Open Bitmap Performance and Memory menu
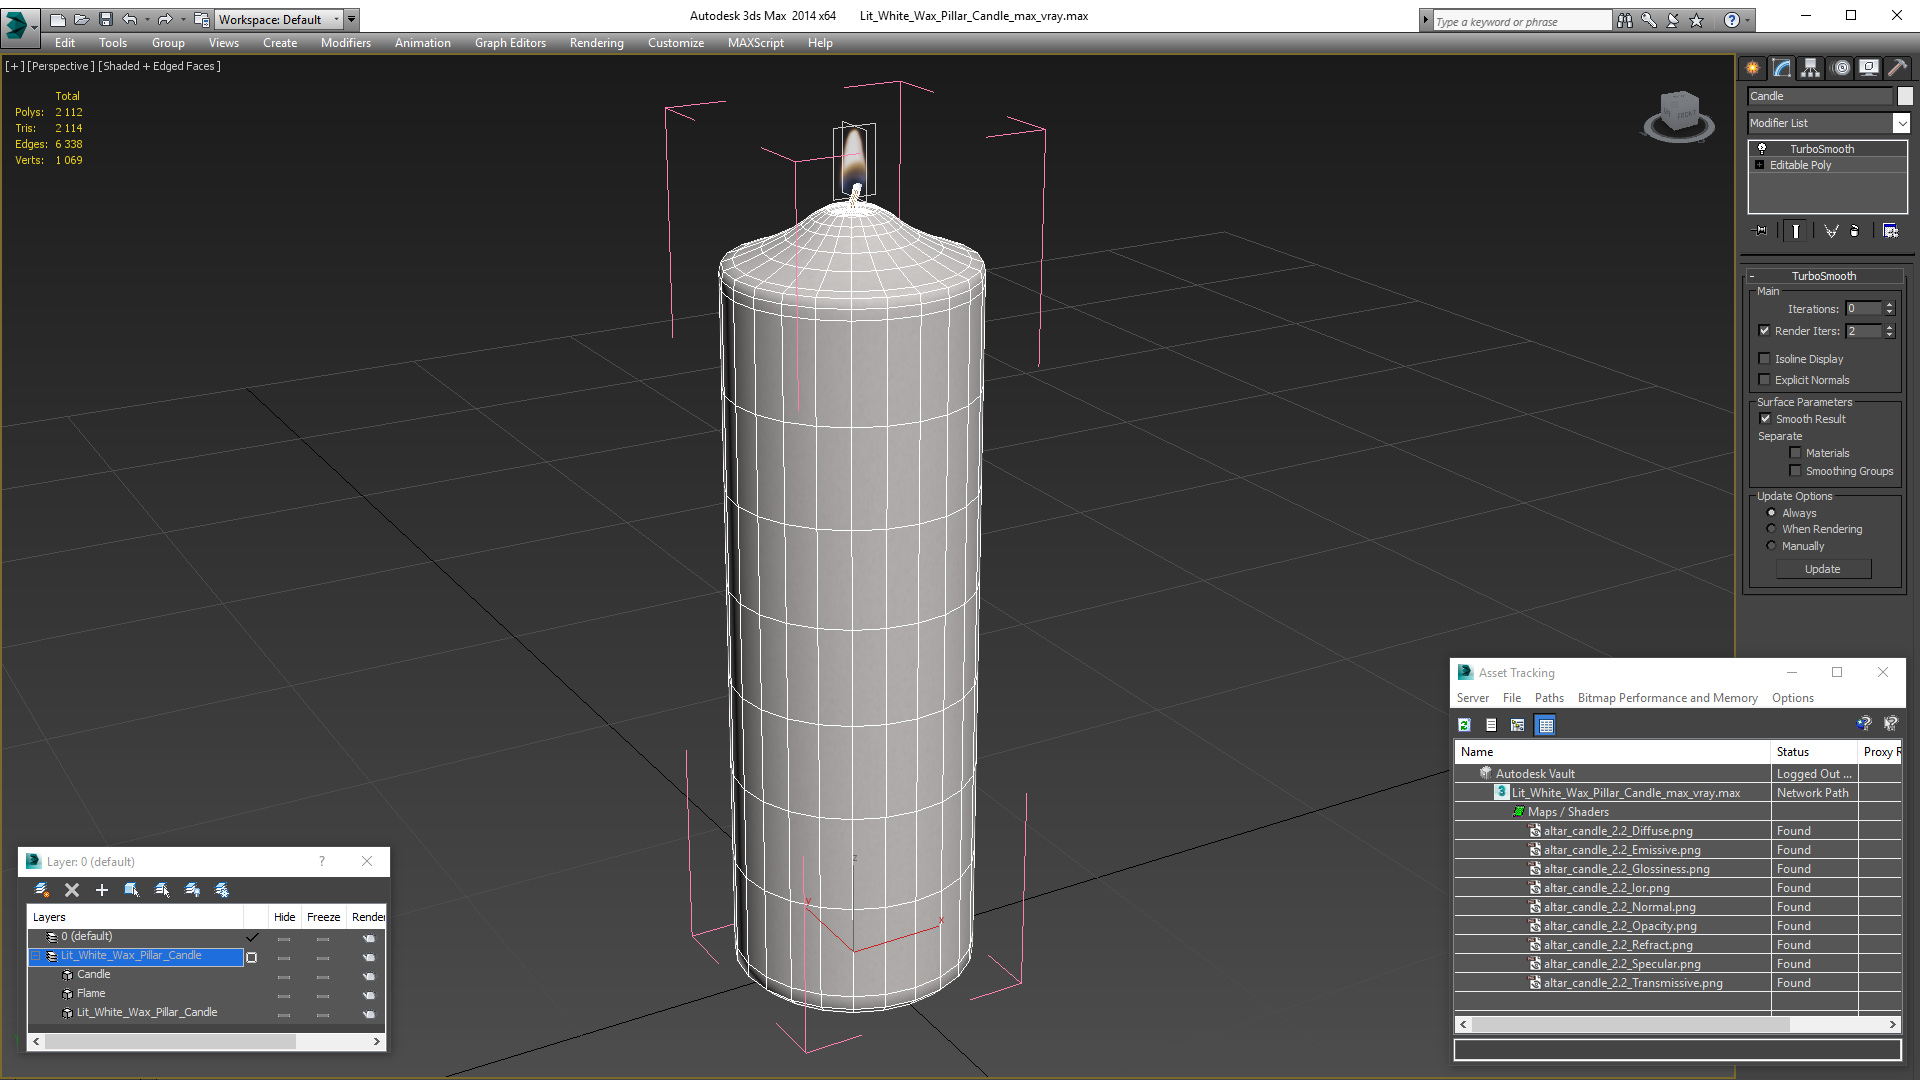The image size is (1920, 1080). coord(1667,698)
